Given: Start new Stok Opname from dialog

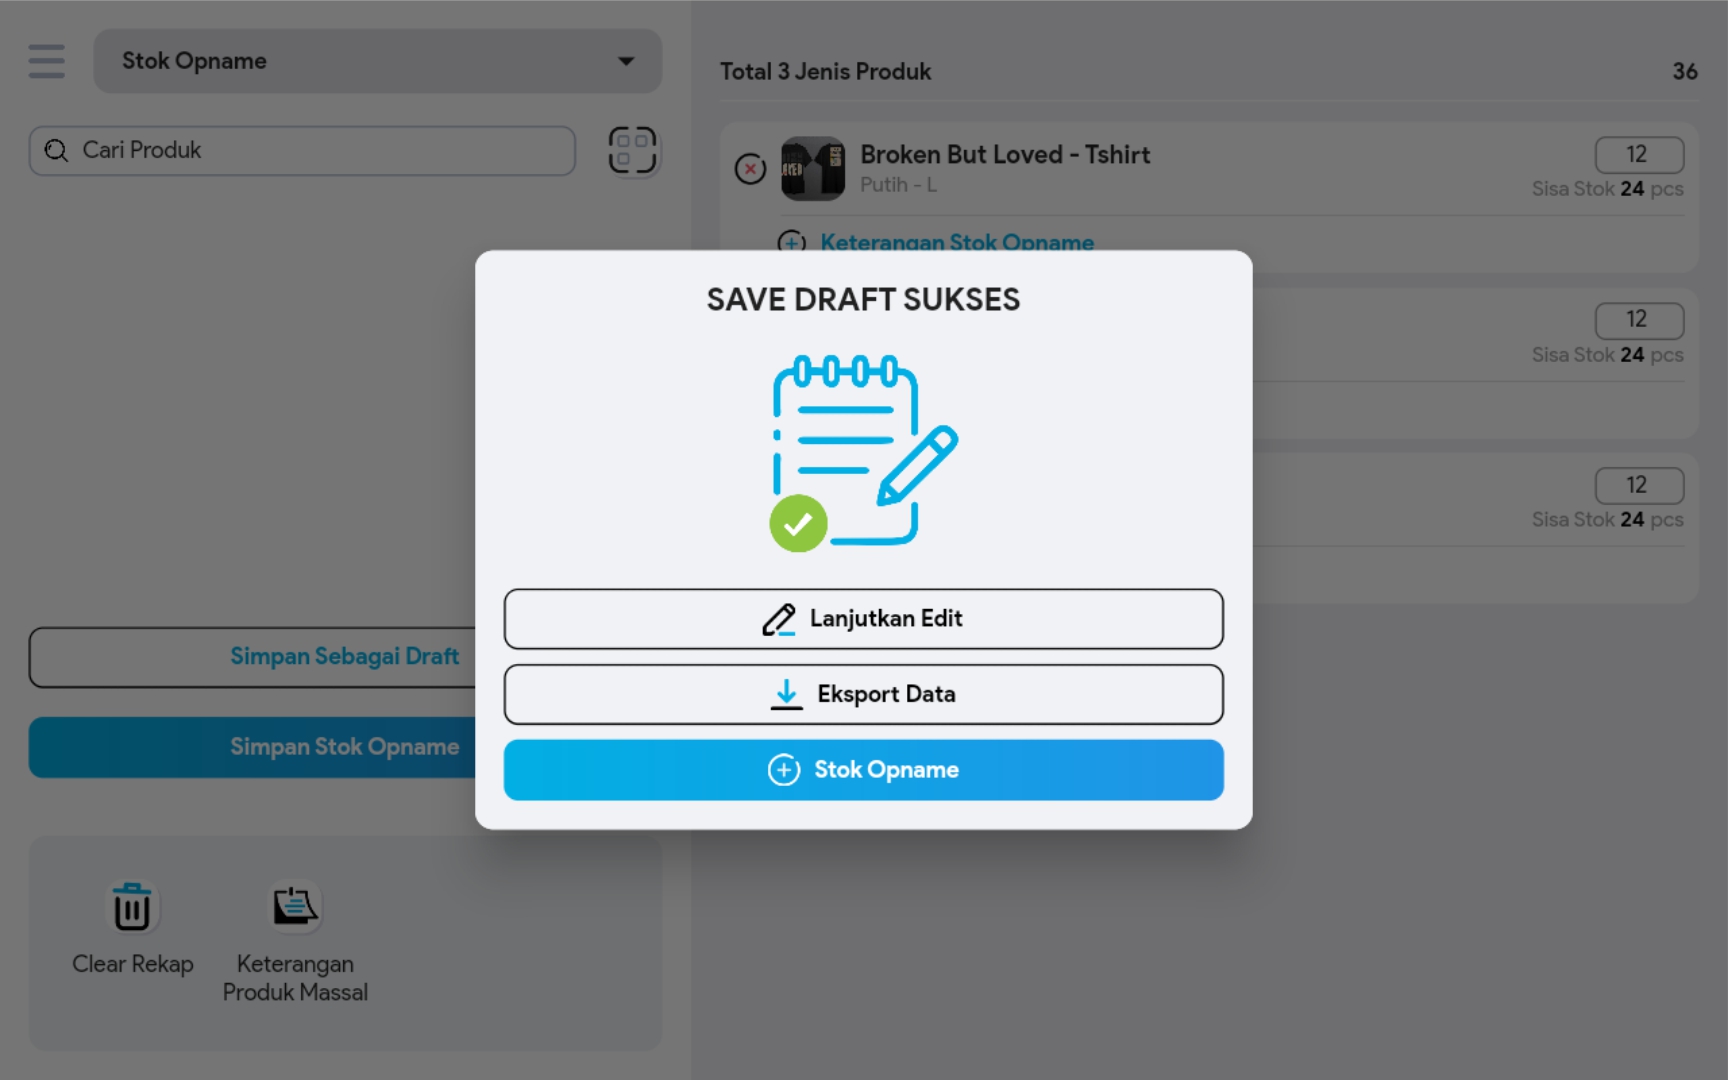Looking at the screenshot, I should [x=863, y=770].
